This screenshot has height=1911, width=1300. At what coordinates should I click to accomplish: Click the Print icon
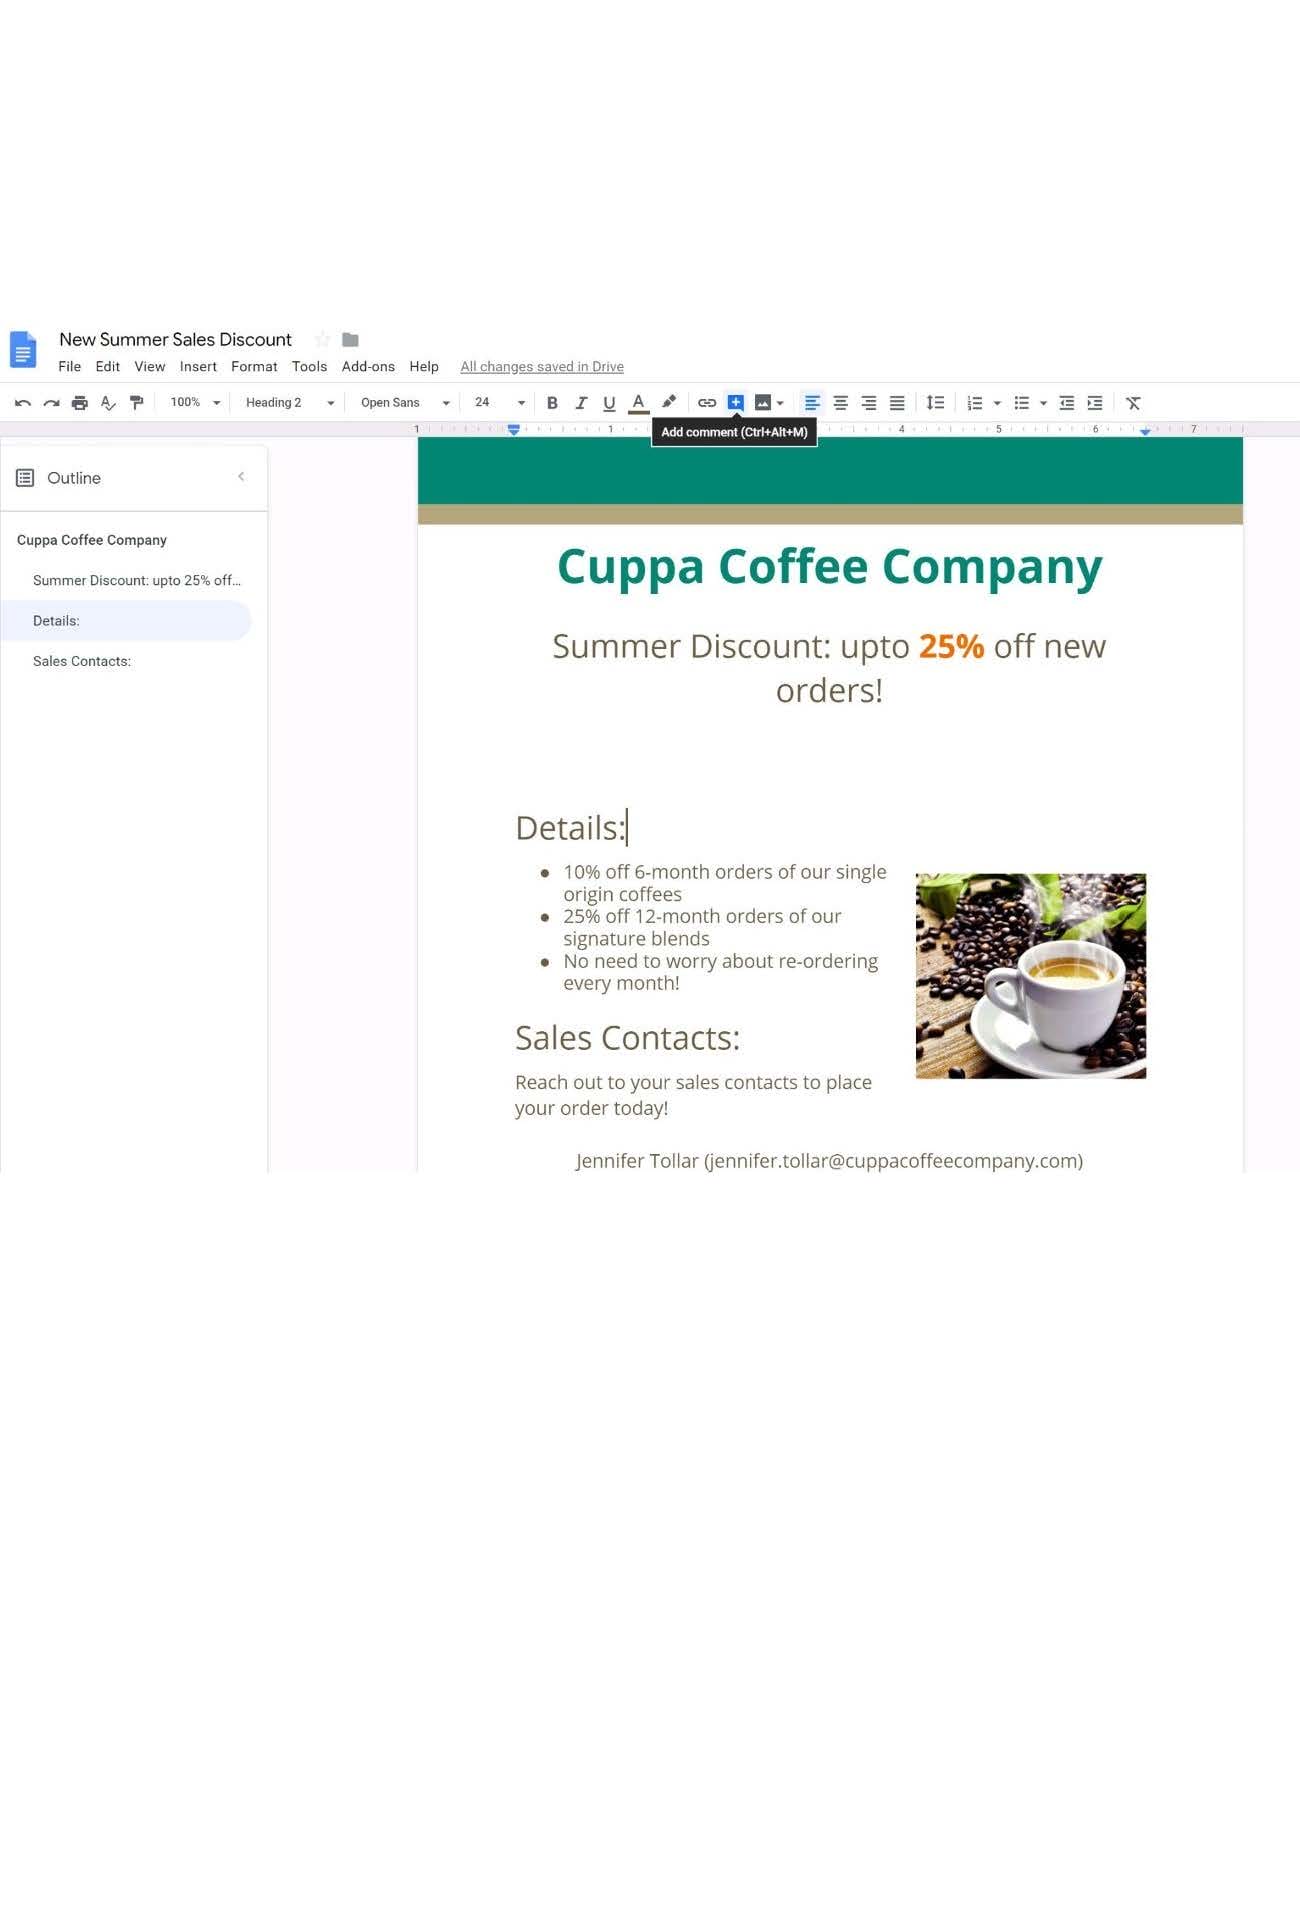pyautogui.click(x=80, y=403)
